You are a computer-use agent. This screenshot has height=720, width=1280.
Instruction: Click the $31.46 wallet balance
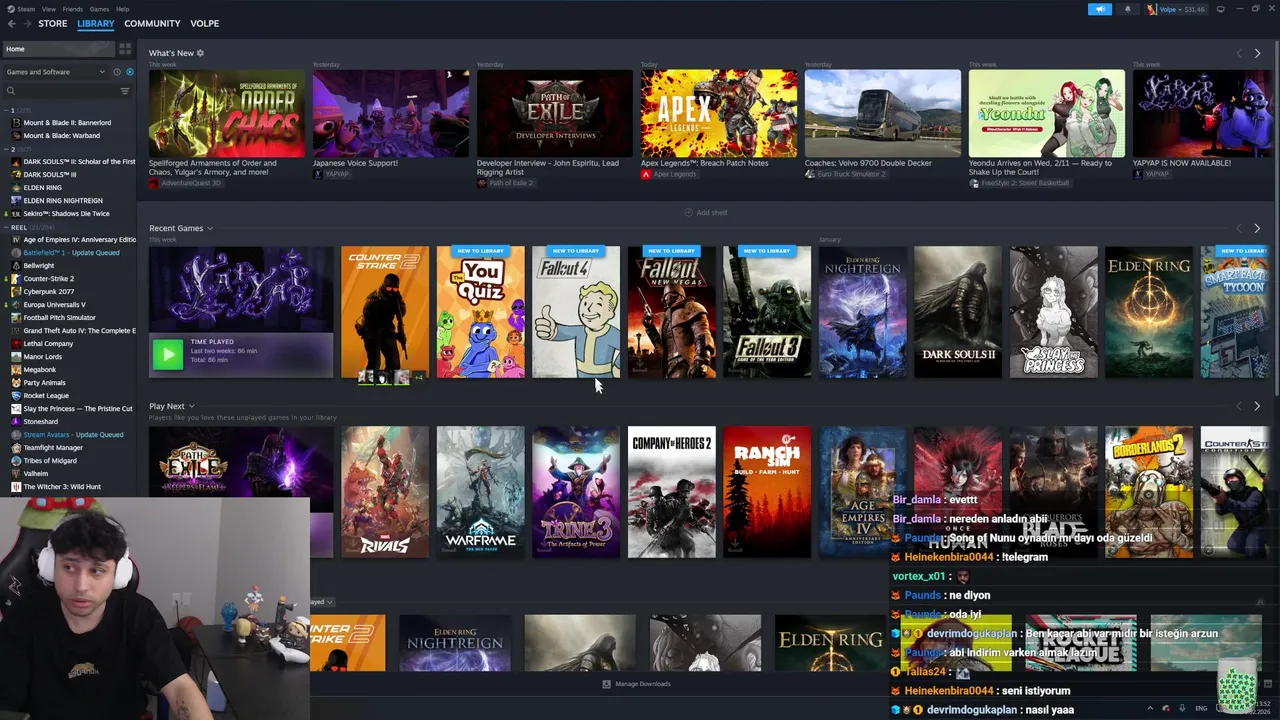click(x=1194, y=9)
